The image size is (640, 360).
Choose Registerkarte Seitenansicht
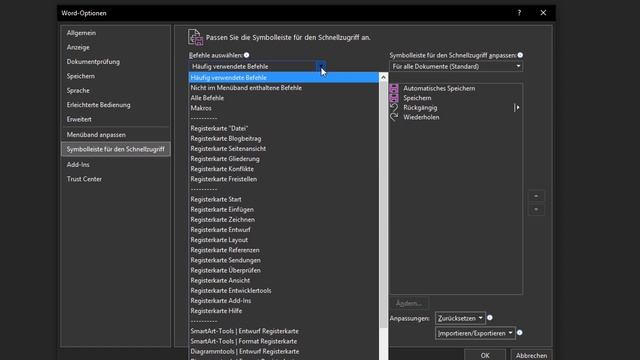284,149
